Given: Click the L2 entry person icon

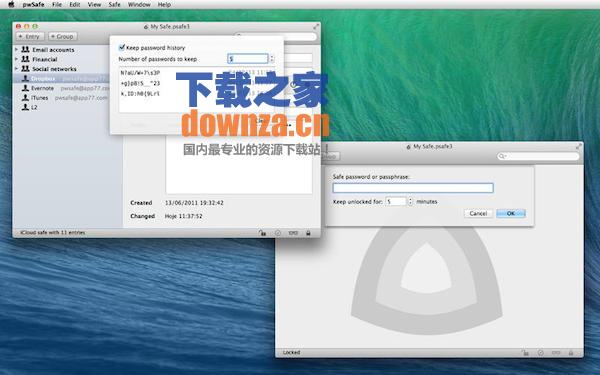Looking at the screenshot, I should (x=25, y=107).
